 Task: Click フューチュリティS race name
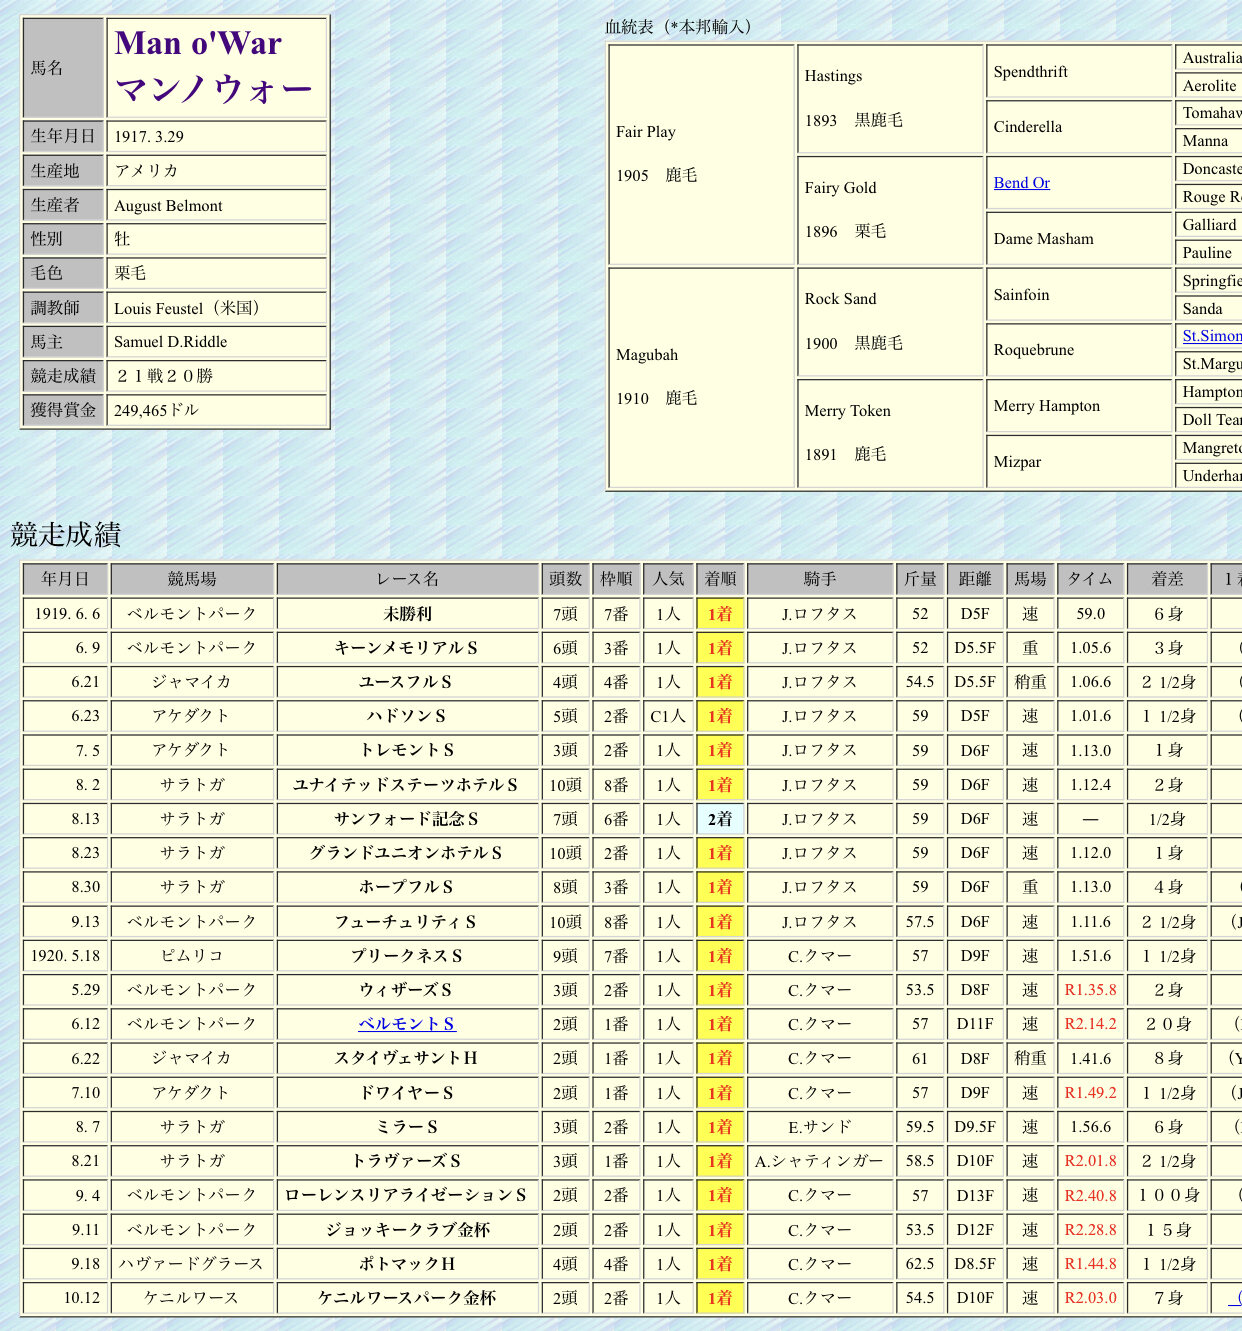click(x=407, y=922)
